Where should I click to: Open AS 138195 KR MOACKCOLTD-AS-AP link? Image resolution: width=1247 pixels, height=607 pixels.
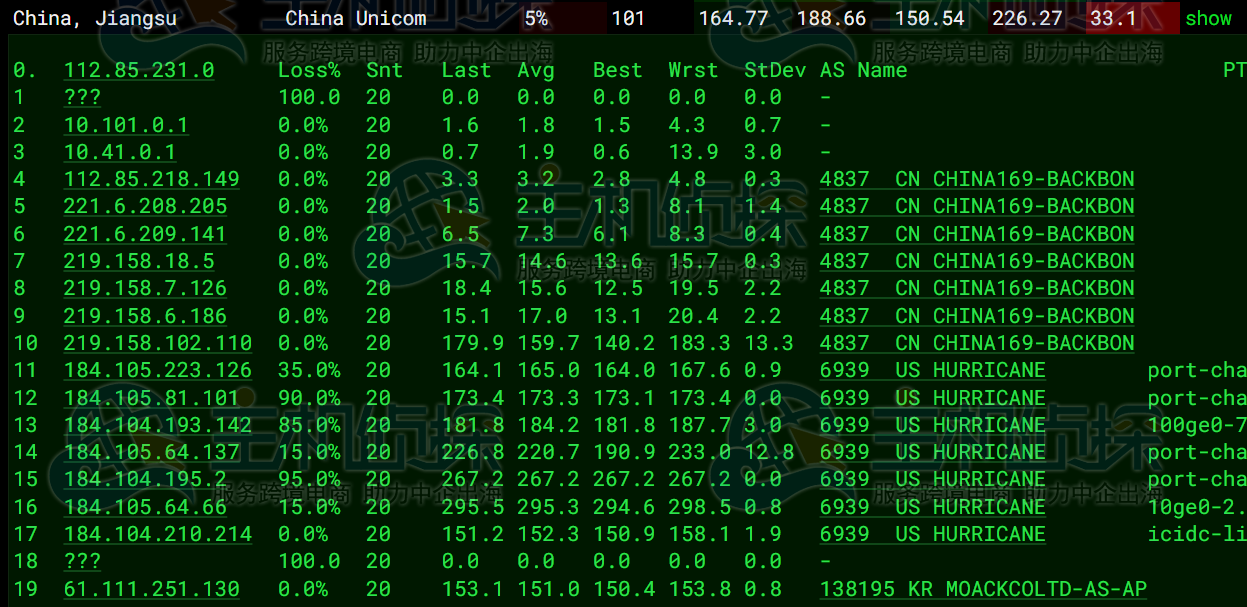click(983, 589)
